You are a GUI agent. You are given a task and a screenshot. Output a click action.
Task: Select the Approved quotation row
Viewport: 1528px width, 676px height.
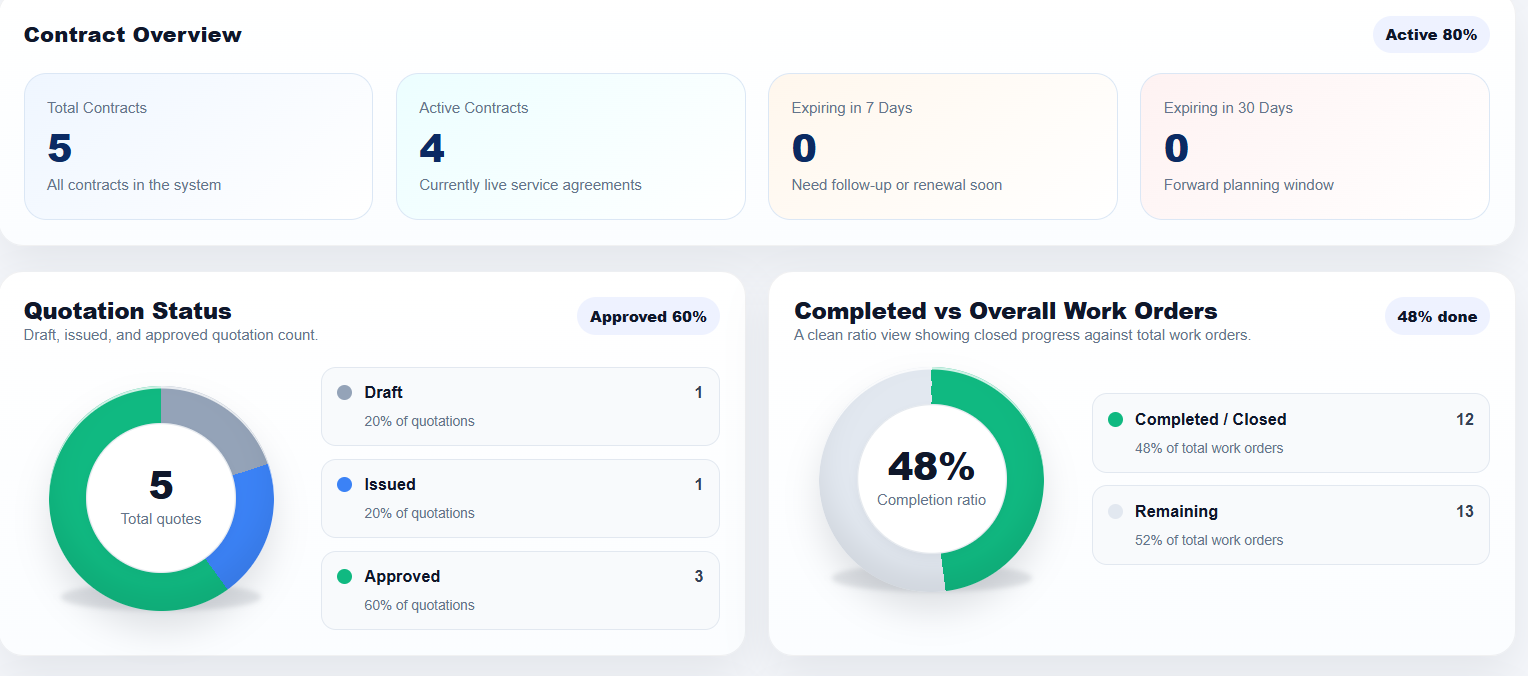point(520,590)
